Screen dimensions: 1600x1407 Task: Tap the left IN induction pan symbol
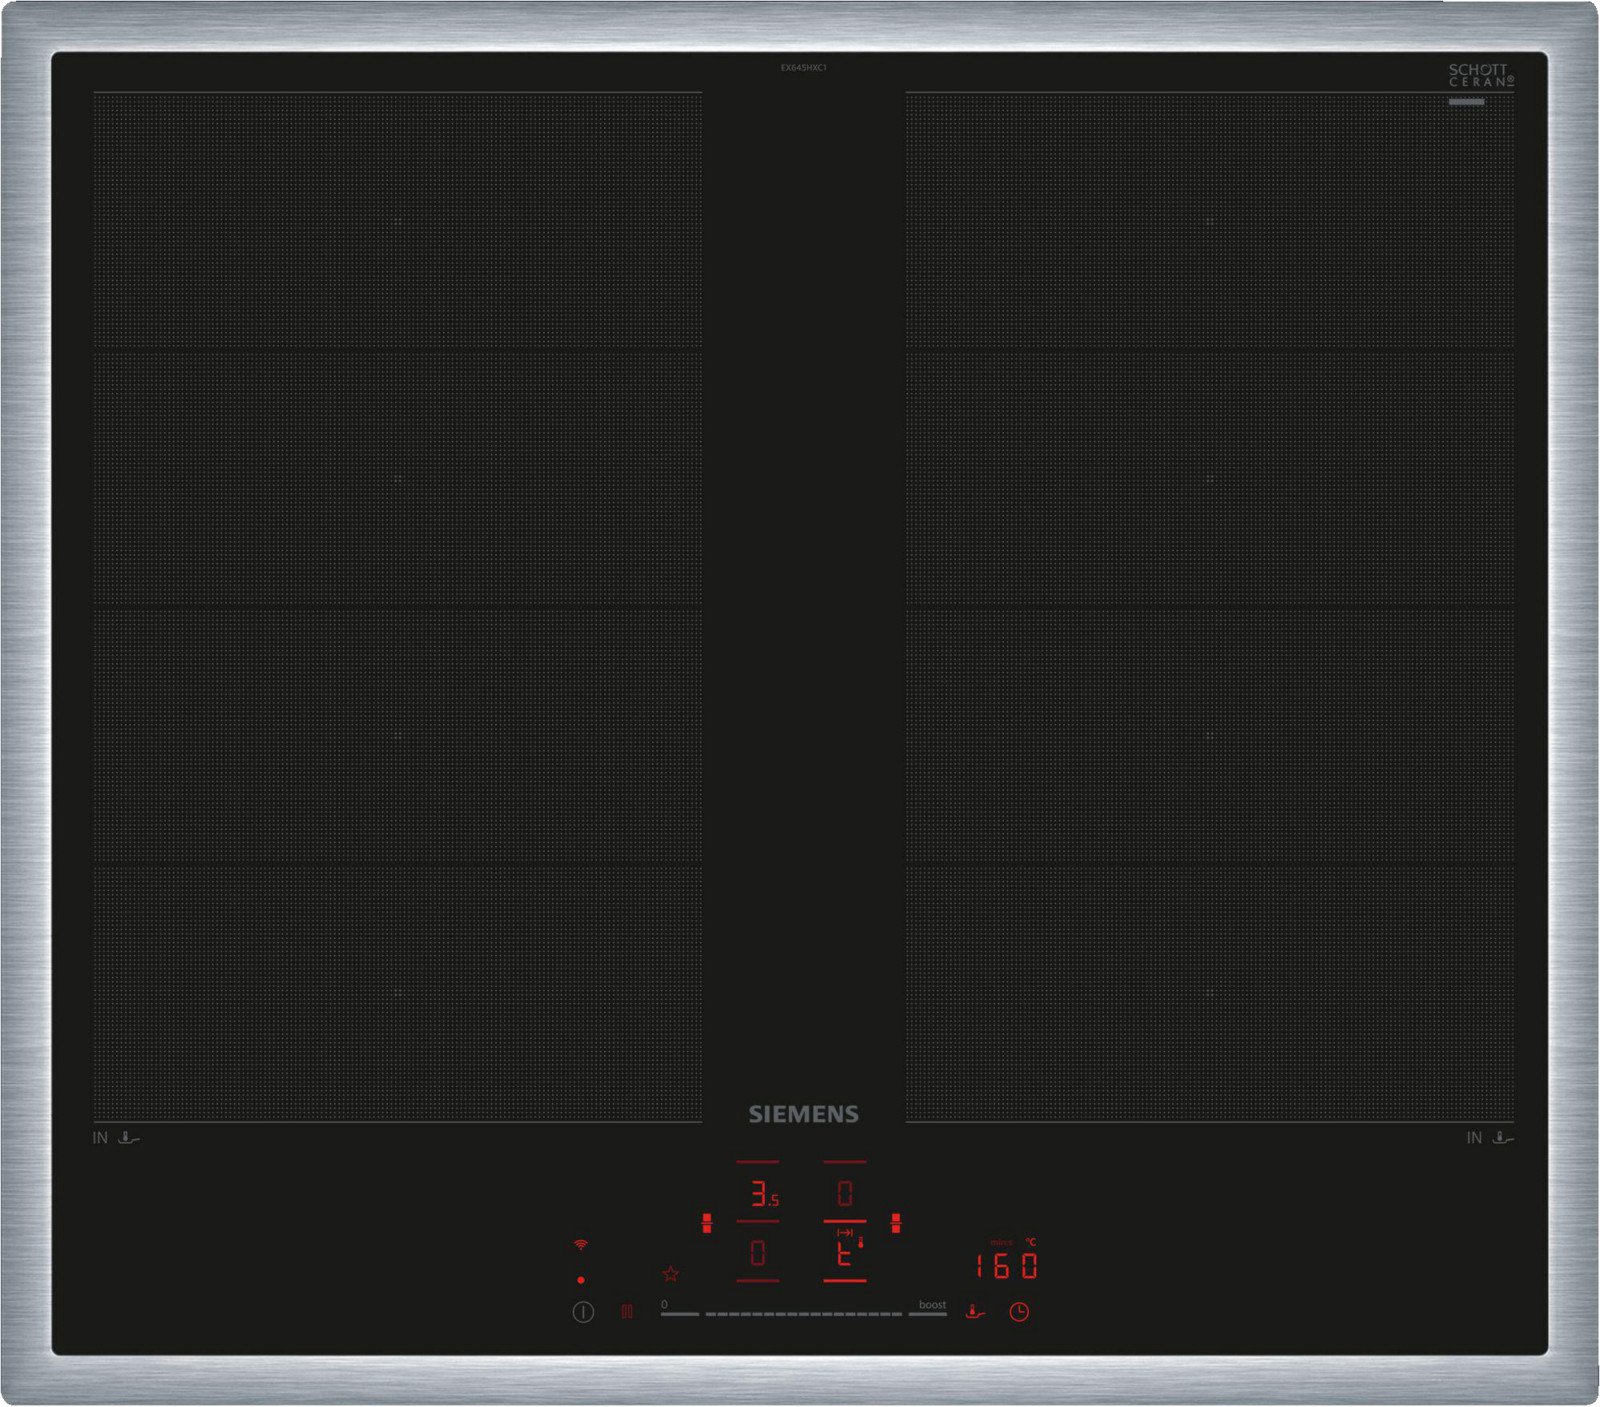(116, 1138)
